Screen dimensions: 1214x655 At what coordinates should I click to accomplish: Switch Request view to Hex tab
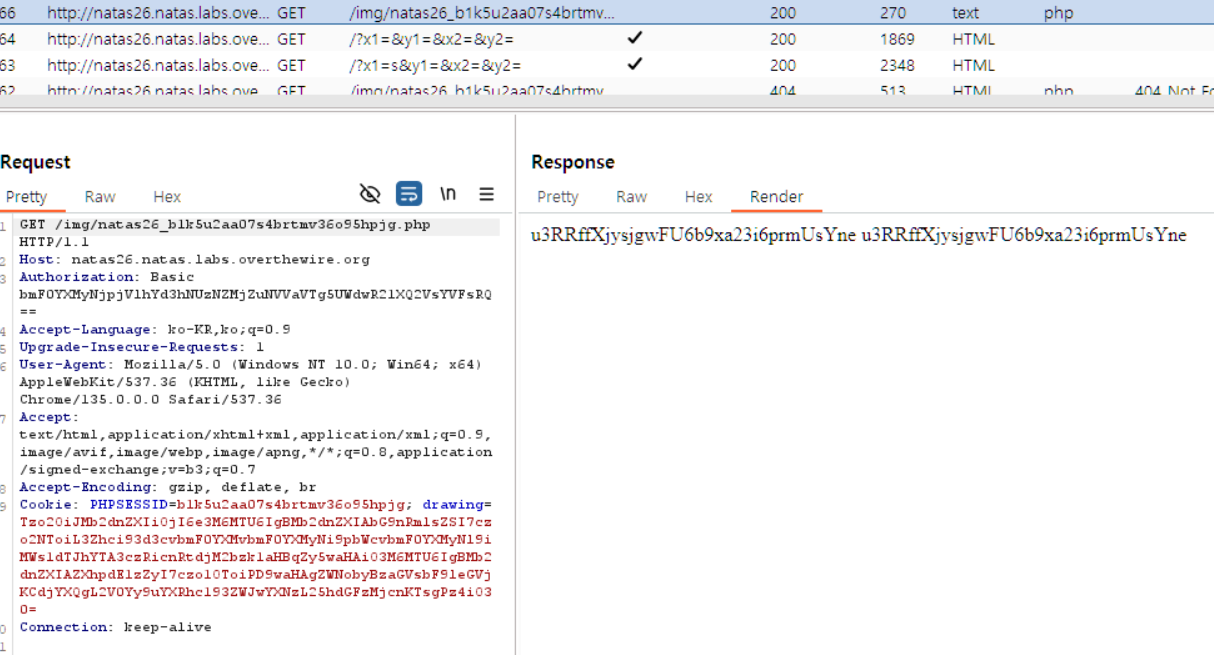point(167,197)
